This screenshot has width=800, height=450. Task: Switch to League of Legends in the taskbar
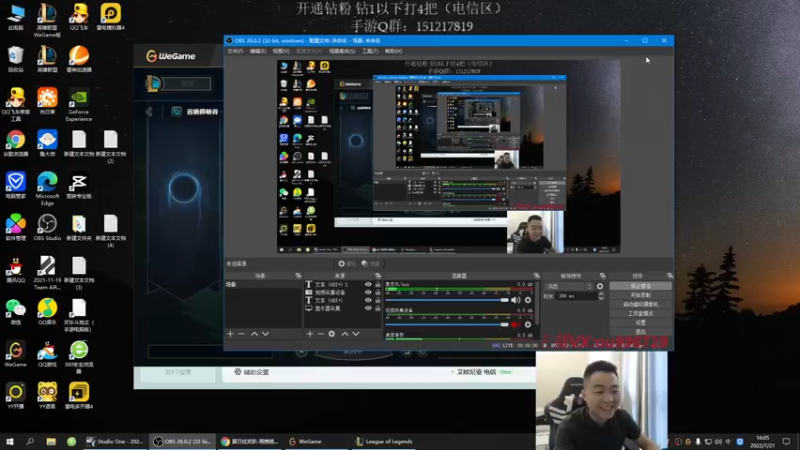(384, 441)
